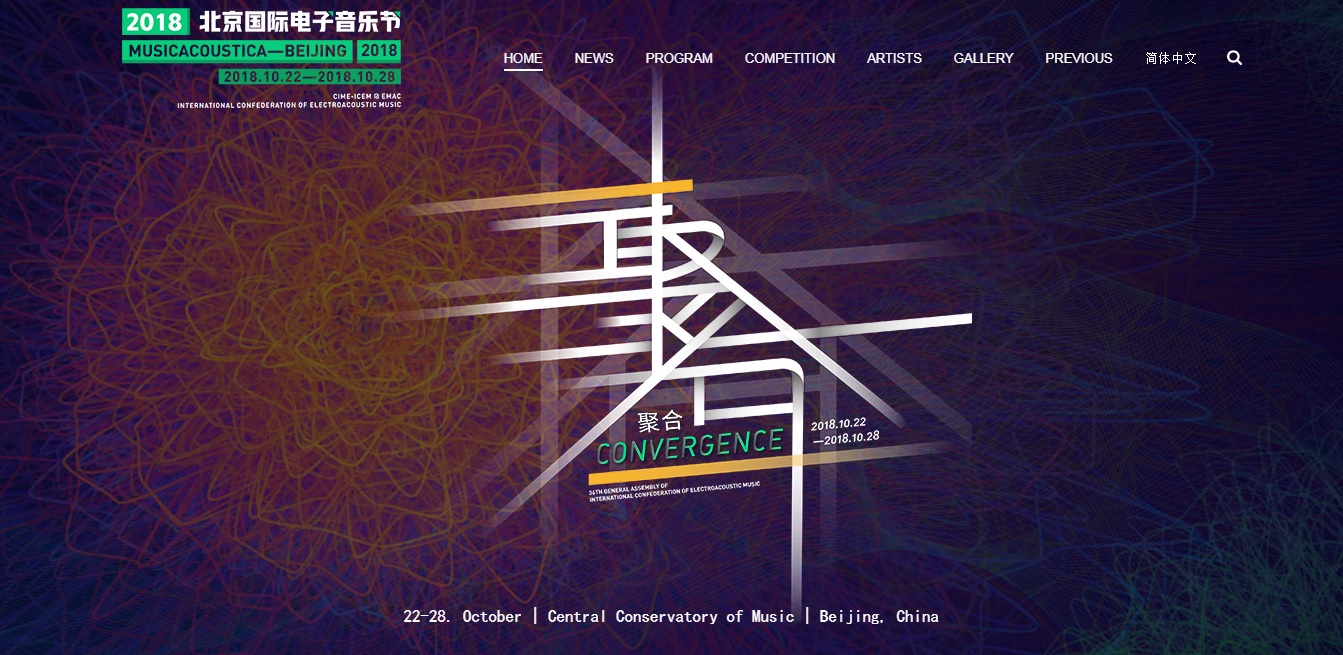Screen dimensions: 1343x655
Task: Click the 北京国际电子音乐节 logo title
Action: [x=299, y=22]
